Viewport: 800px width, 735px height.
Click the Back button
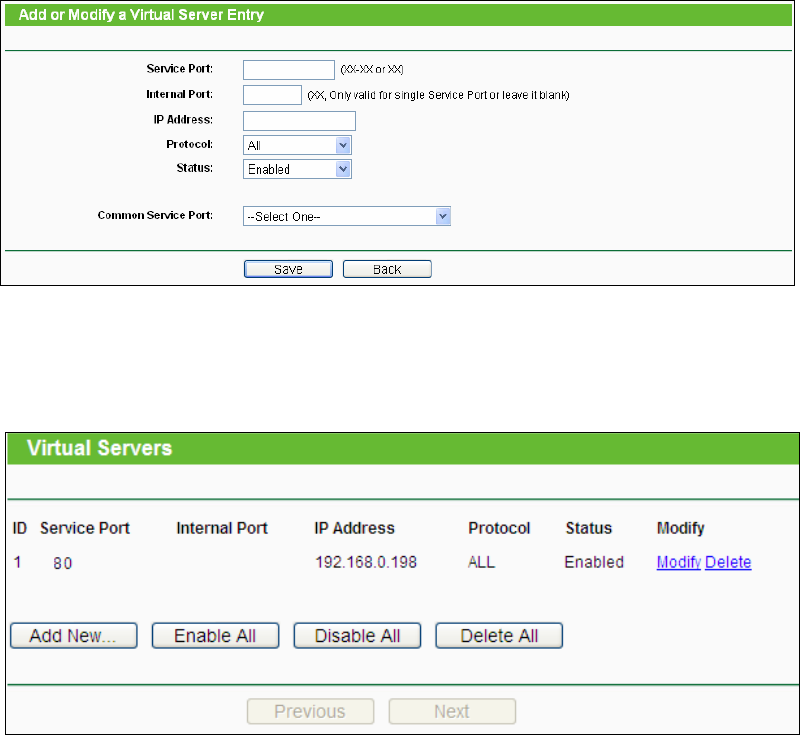pos(387,269)
